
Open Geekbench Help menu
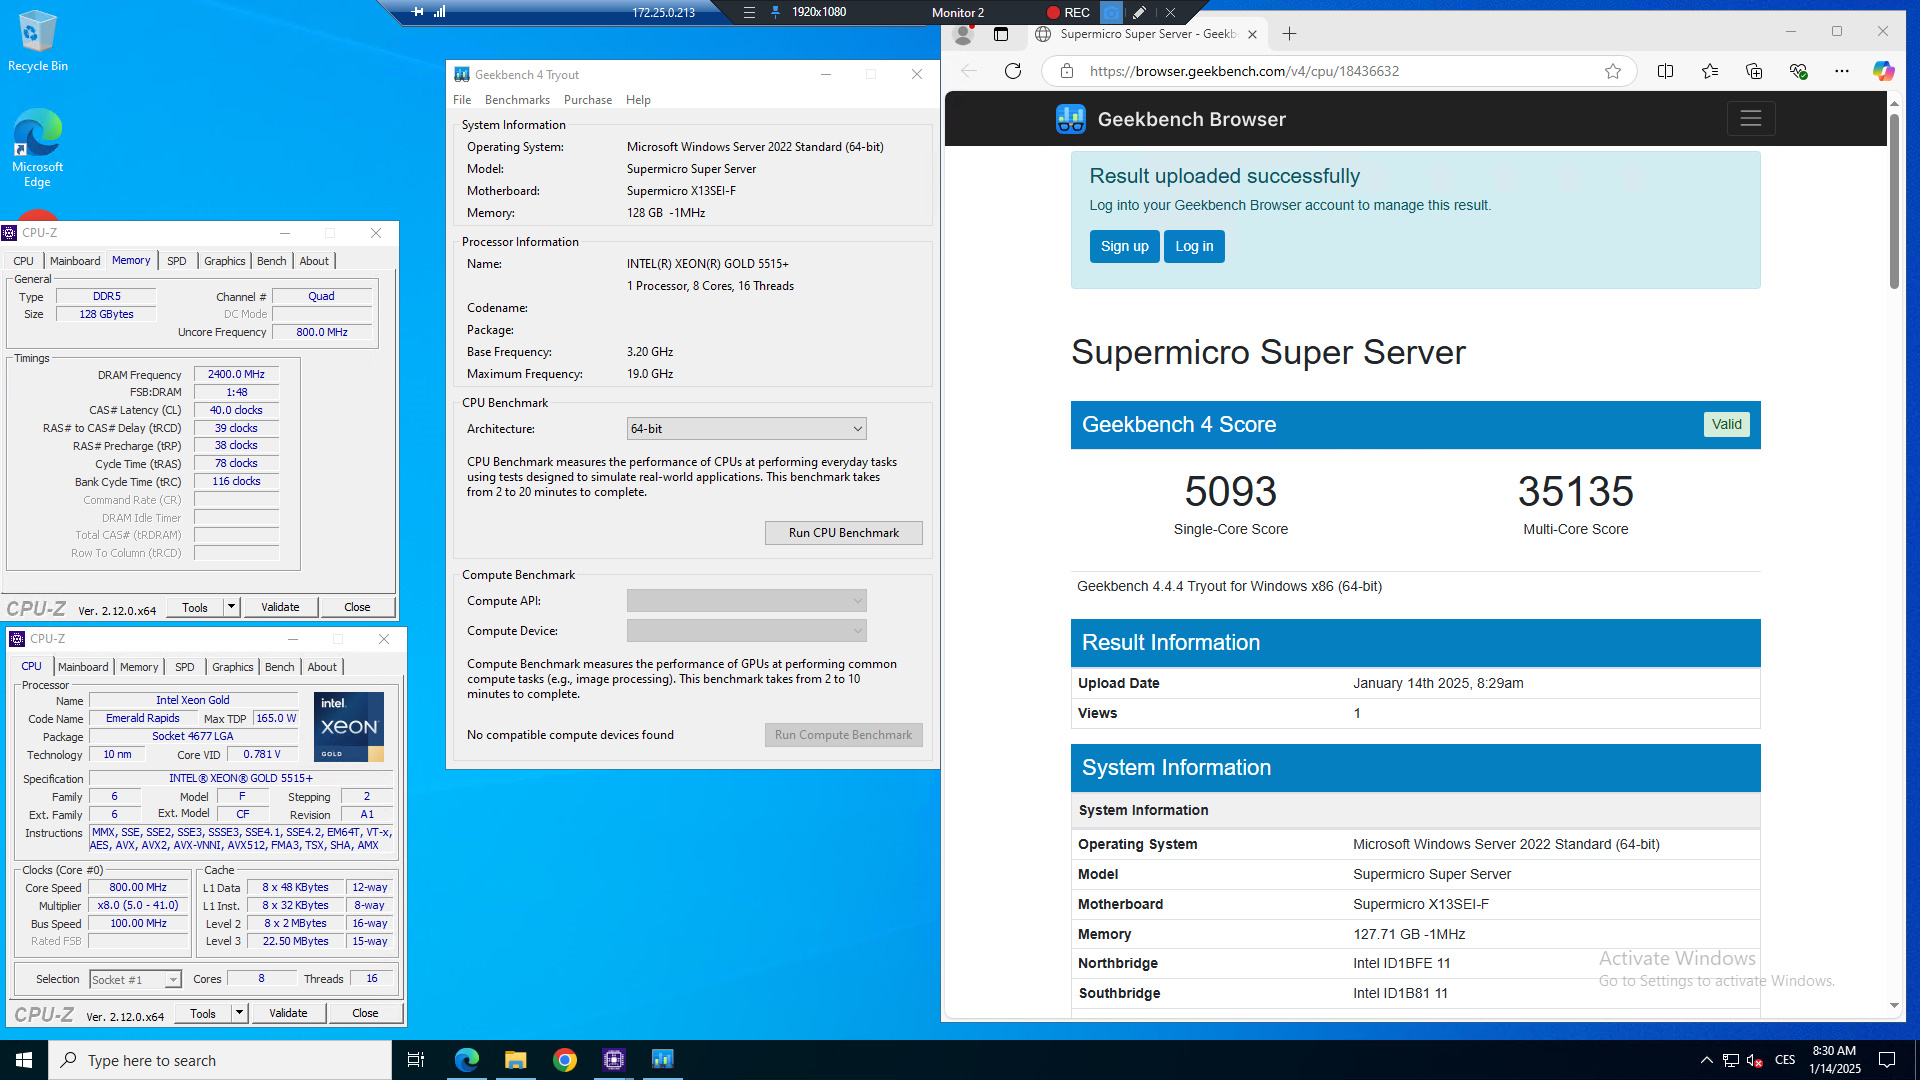click(638, 100)
